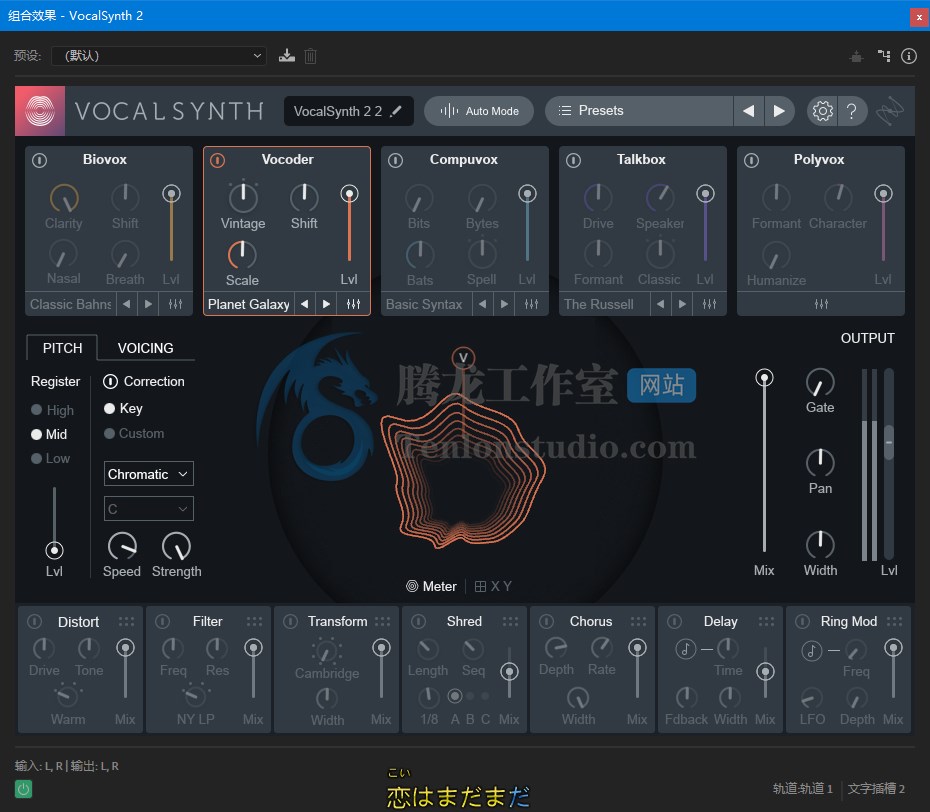
Task: Select High register
Action: click(x=36, y=410)
